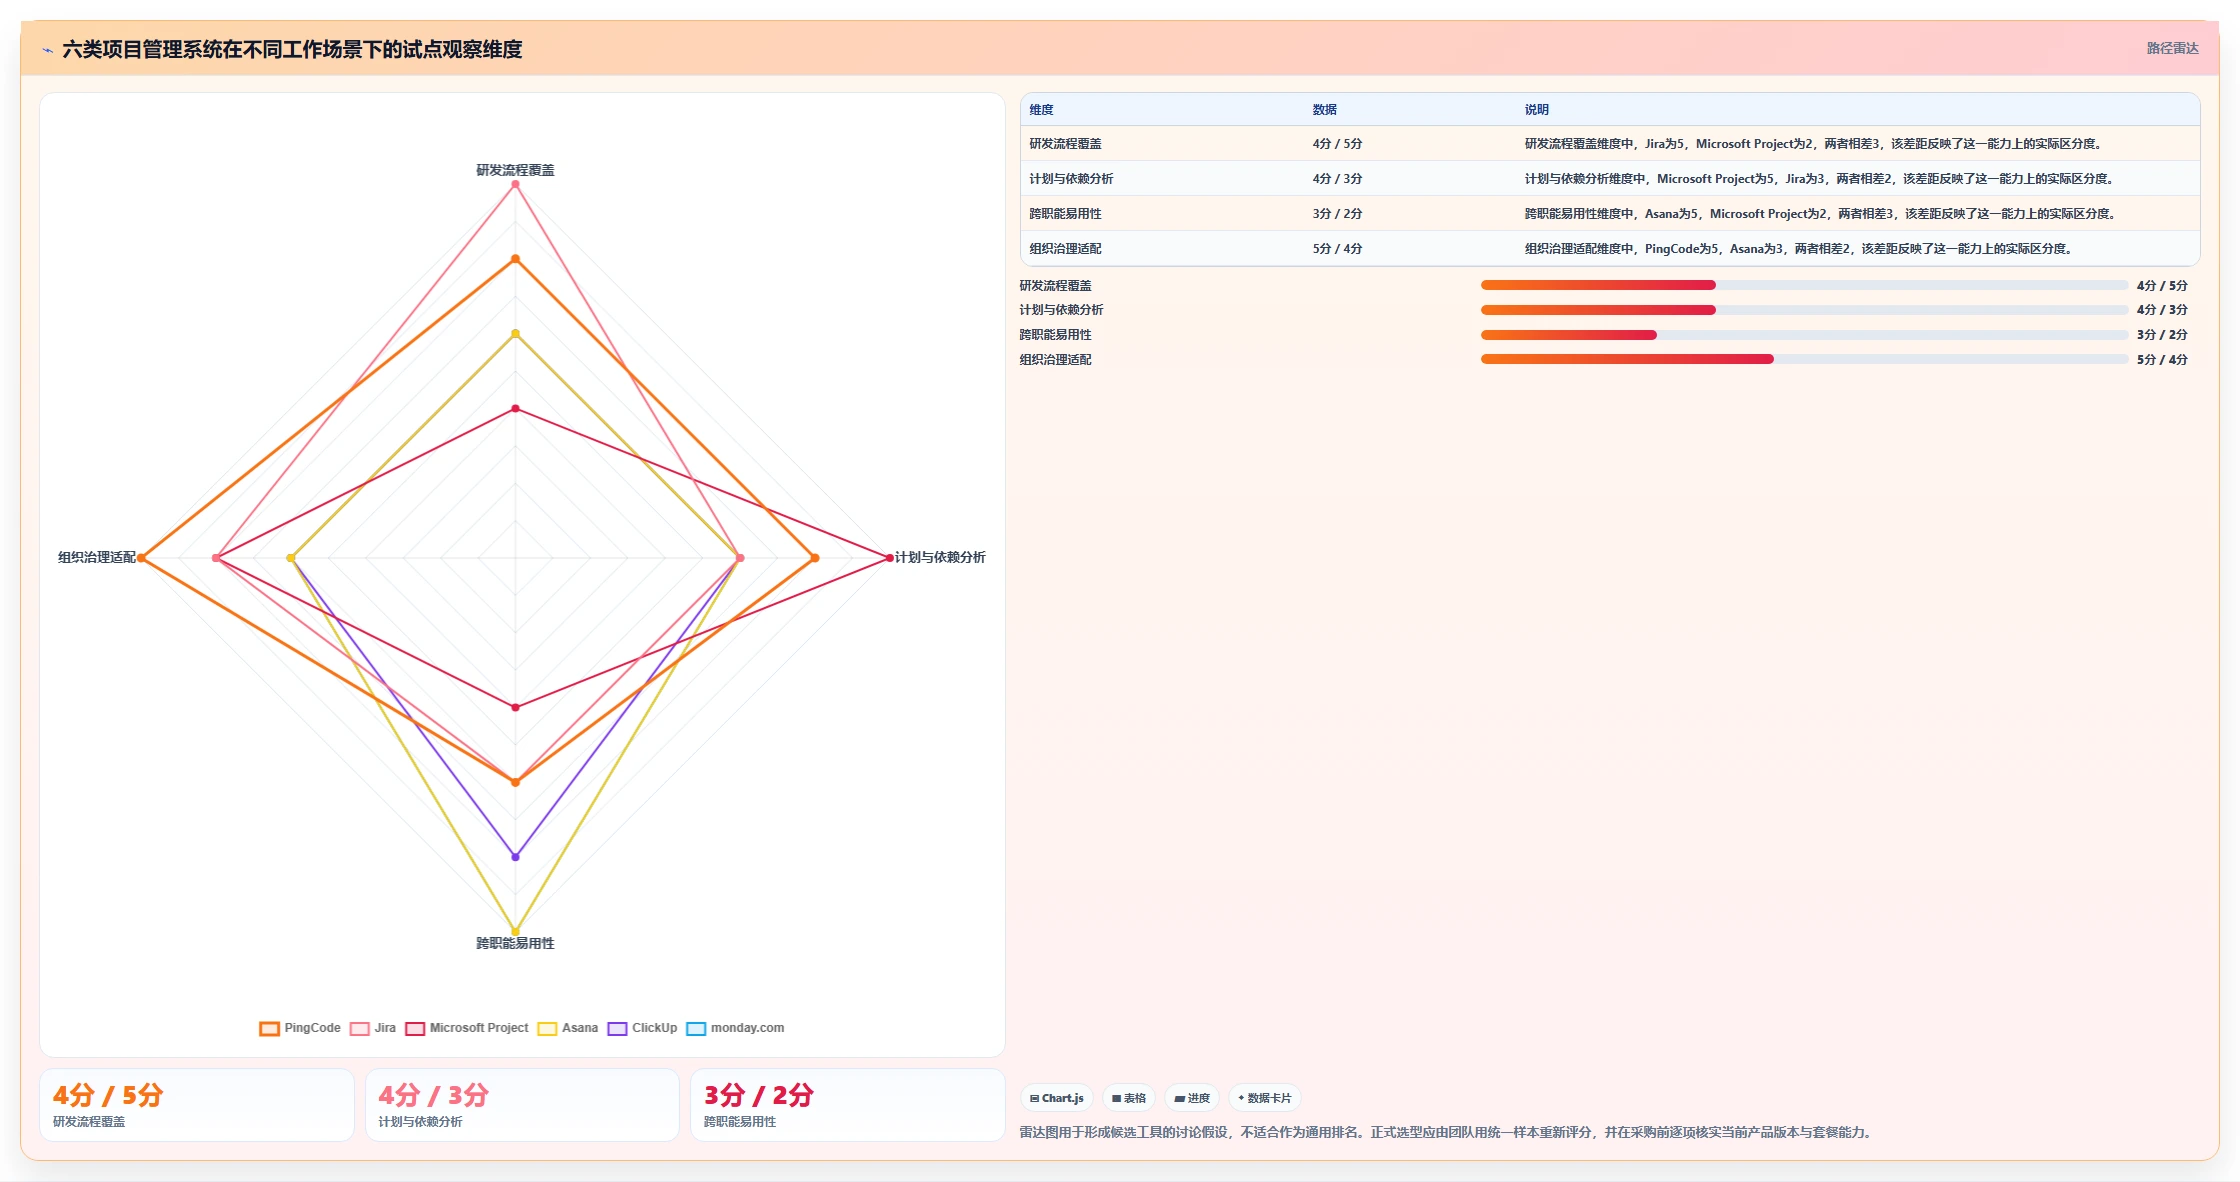
Task: Click the 研发流程覆盖 label in the progress list
Action: point(1055,286)
